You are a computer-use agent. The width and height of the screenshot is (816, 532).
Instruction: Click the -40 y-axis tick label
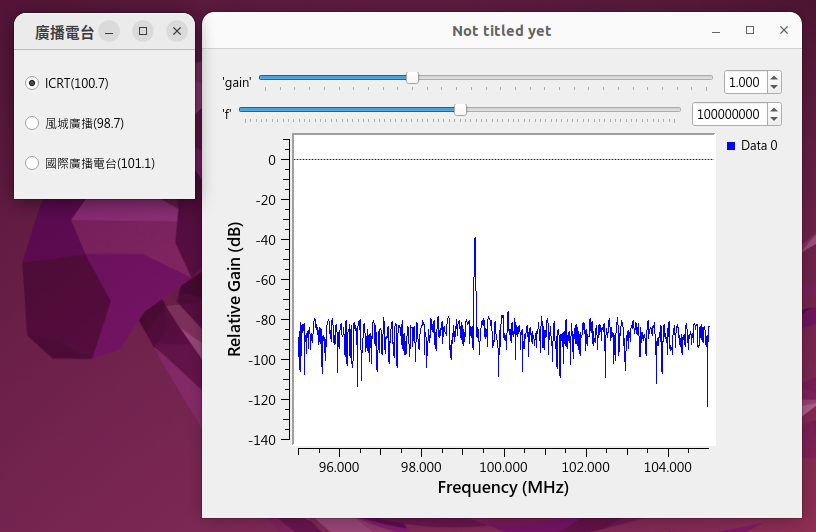[265, 240]
